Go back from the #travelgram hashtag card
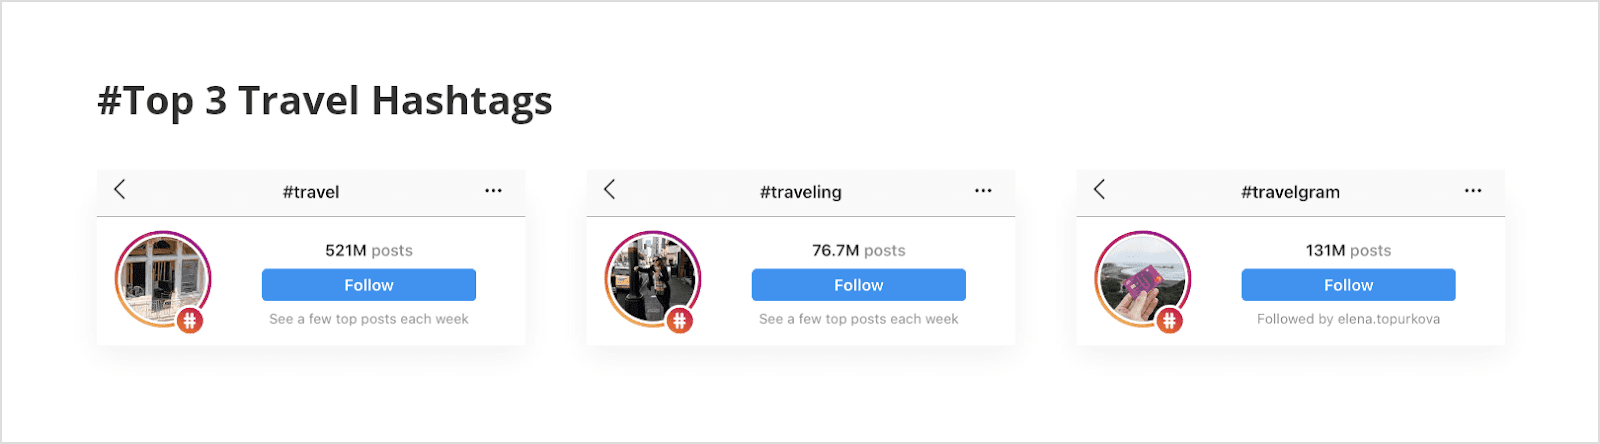The width and height of the screenshot is (1600, 444). click(x=1099, y=189)
